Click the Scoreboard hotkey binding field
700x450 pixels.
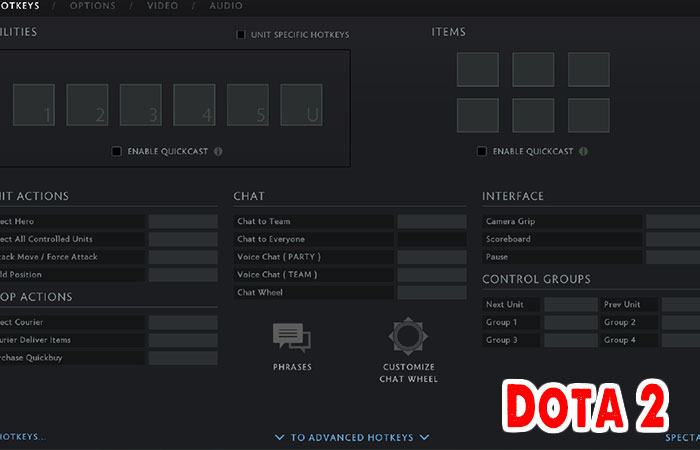[672, 239]
